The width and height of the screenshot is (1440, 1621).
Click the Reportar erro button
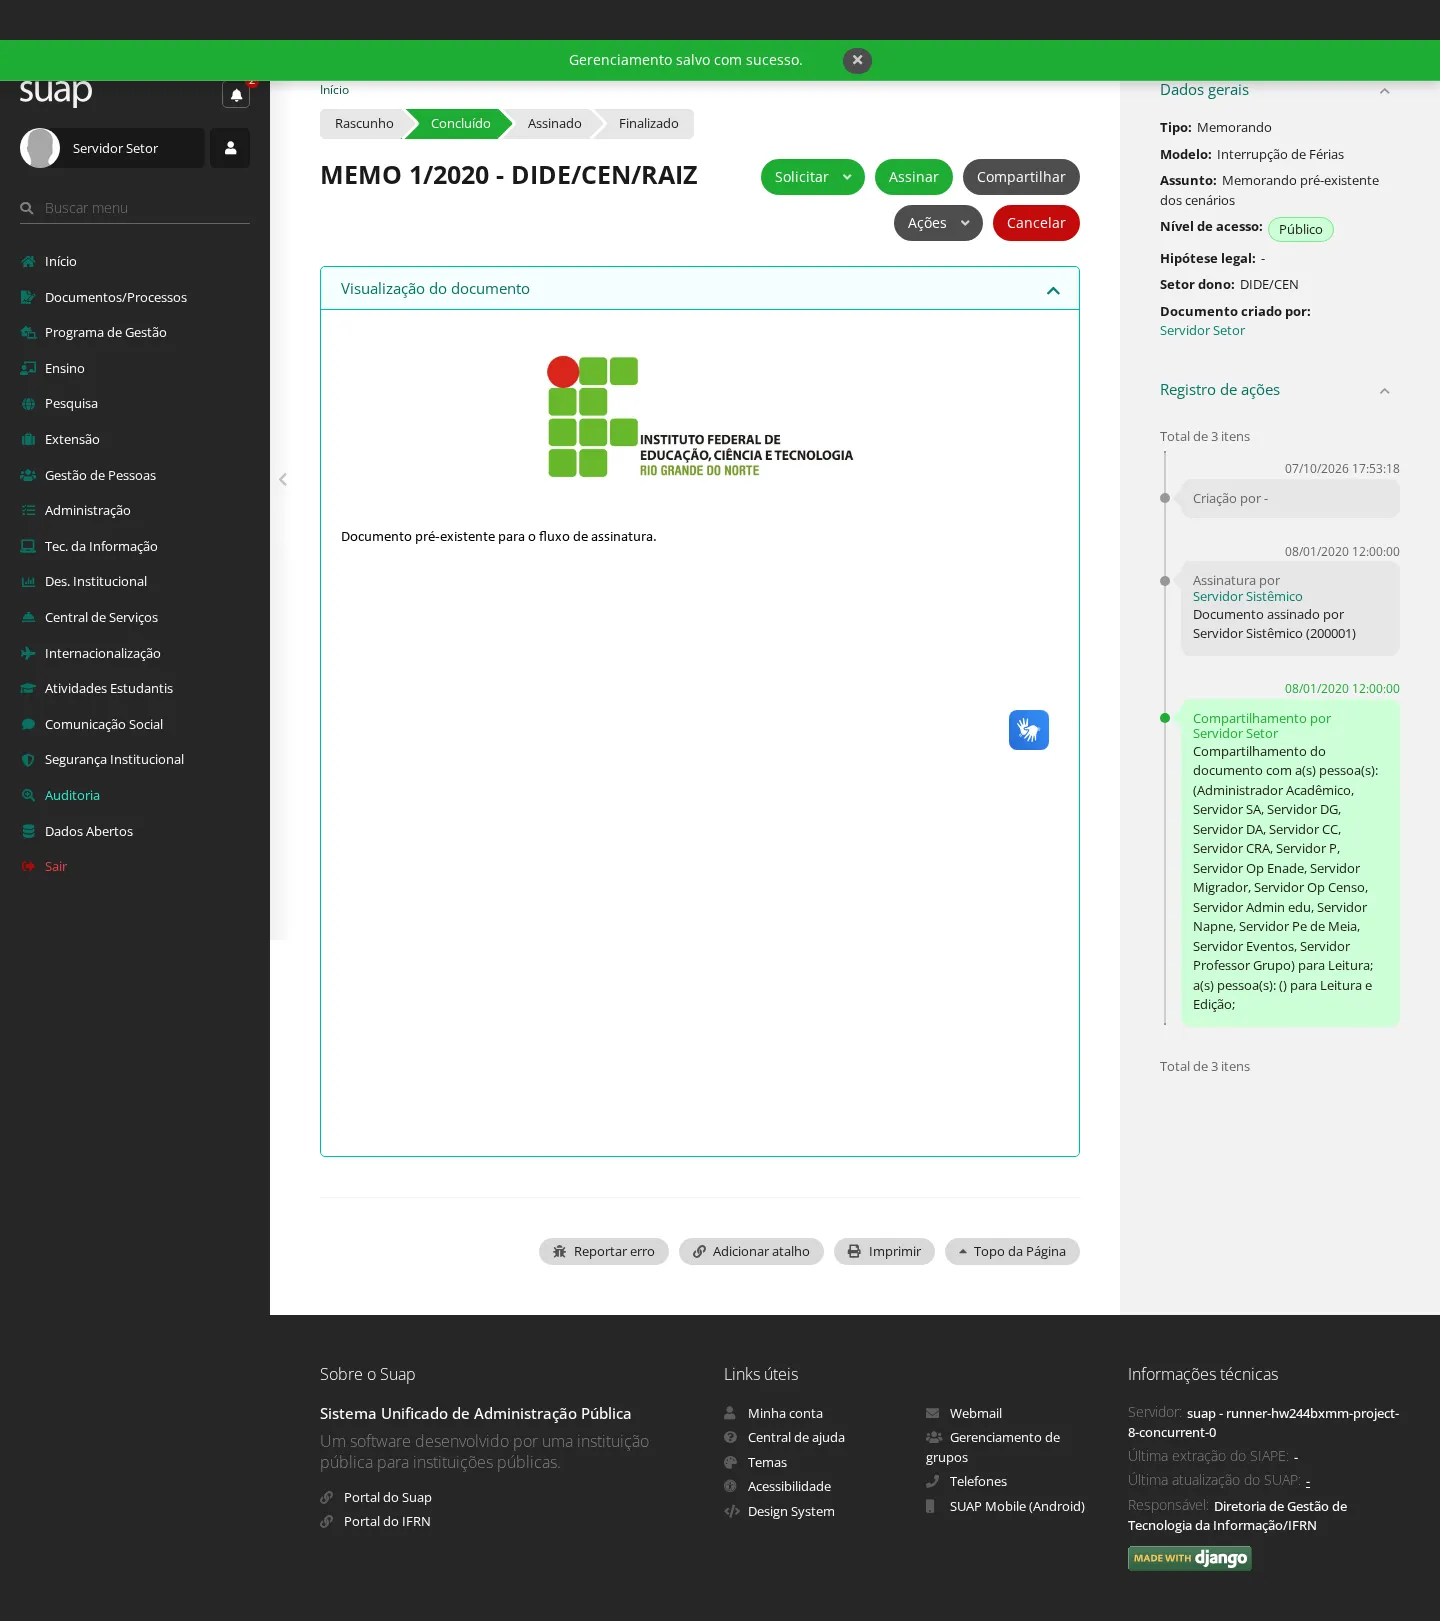(x=604, y=1251)
